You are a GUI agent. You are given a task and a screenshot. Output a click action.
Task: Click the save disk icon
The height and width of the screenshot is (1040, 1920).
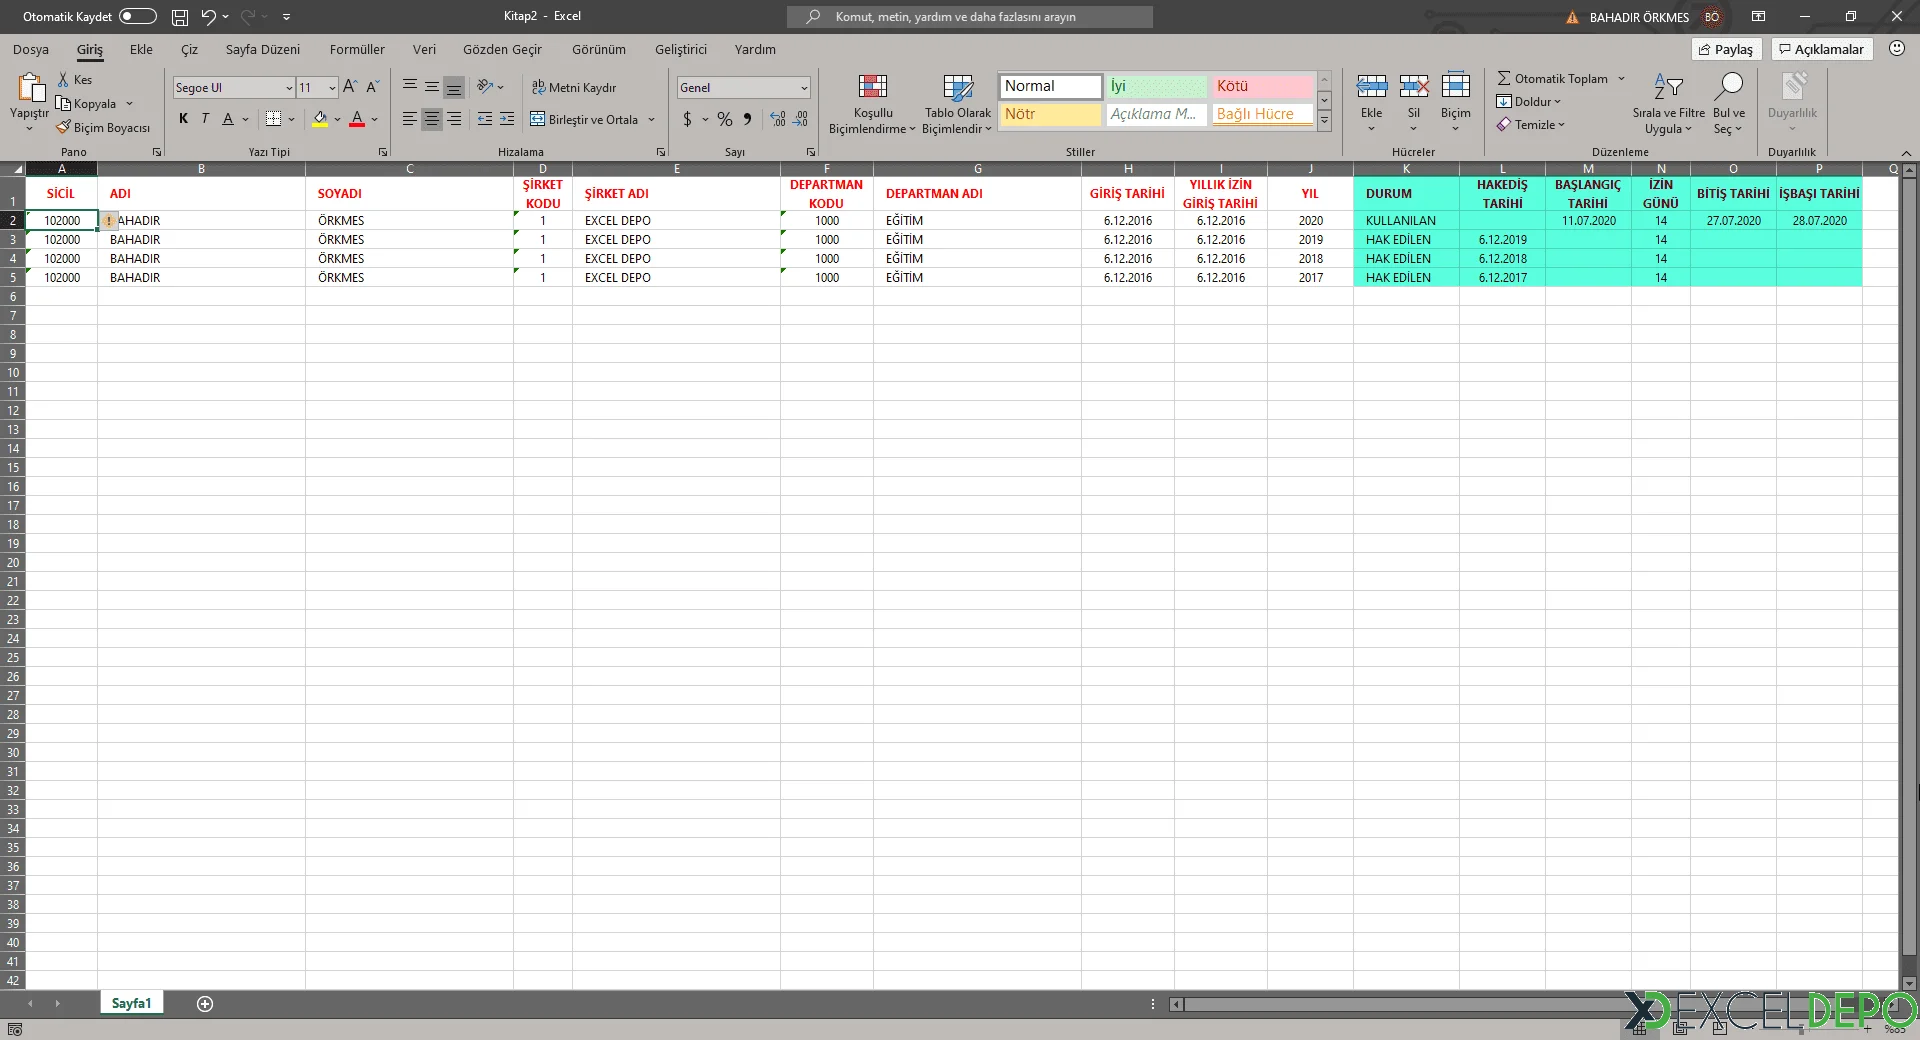(x=180, y=17)
